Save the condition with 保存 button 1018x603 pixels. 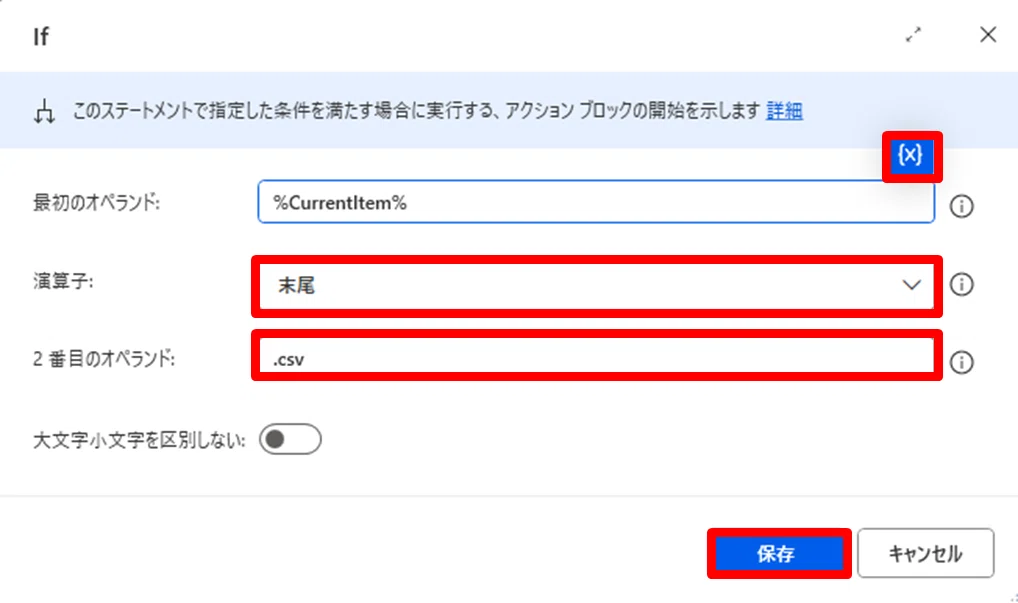click(778, 554)
